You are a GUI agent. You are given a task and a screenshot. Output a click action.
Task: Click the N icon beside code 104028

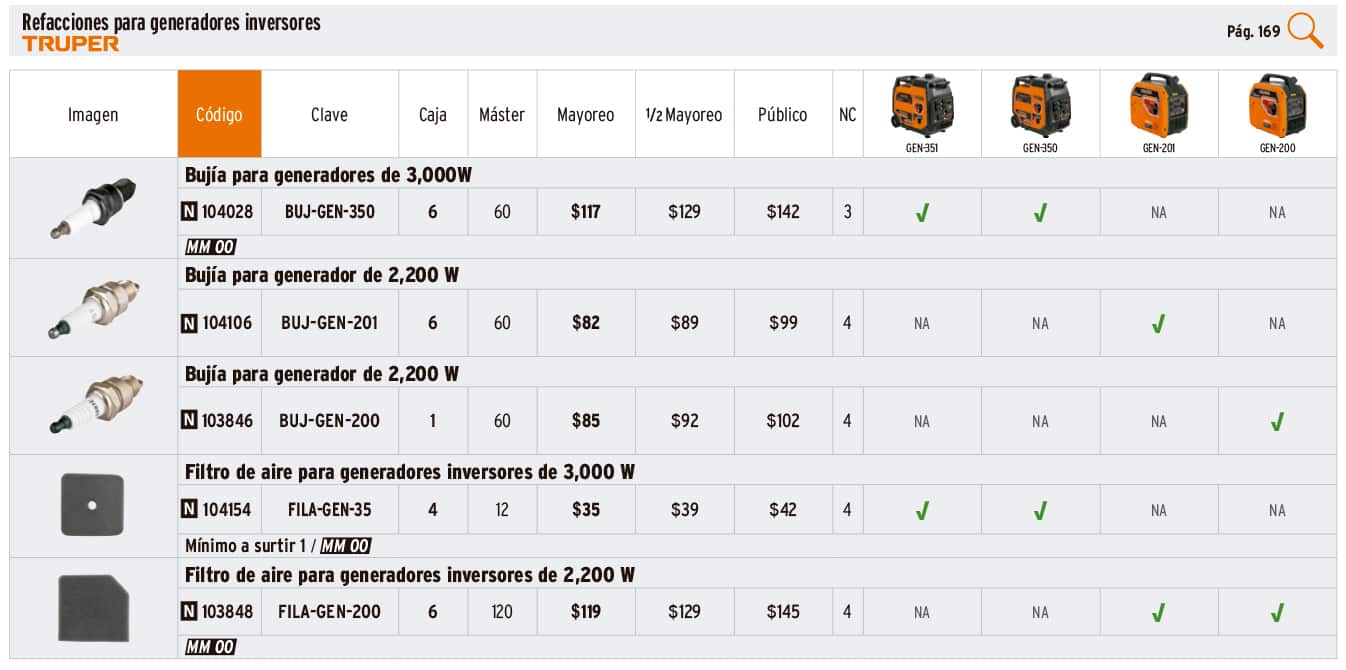189,212
